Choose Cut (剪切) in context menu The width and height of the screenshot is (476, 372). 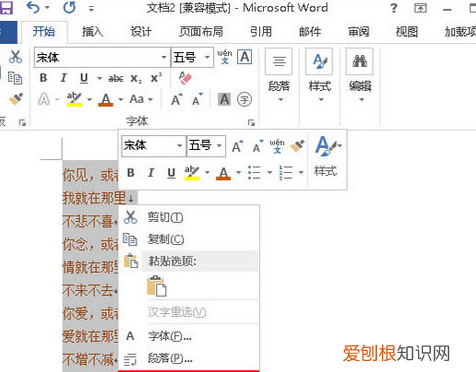[188, 217]
